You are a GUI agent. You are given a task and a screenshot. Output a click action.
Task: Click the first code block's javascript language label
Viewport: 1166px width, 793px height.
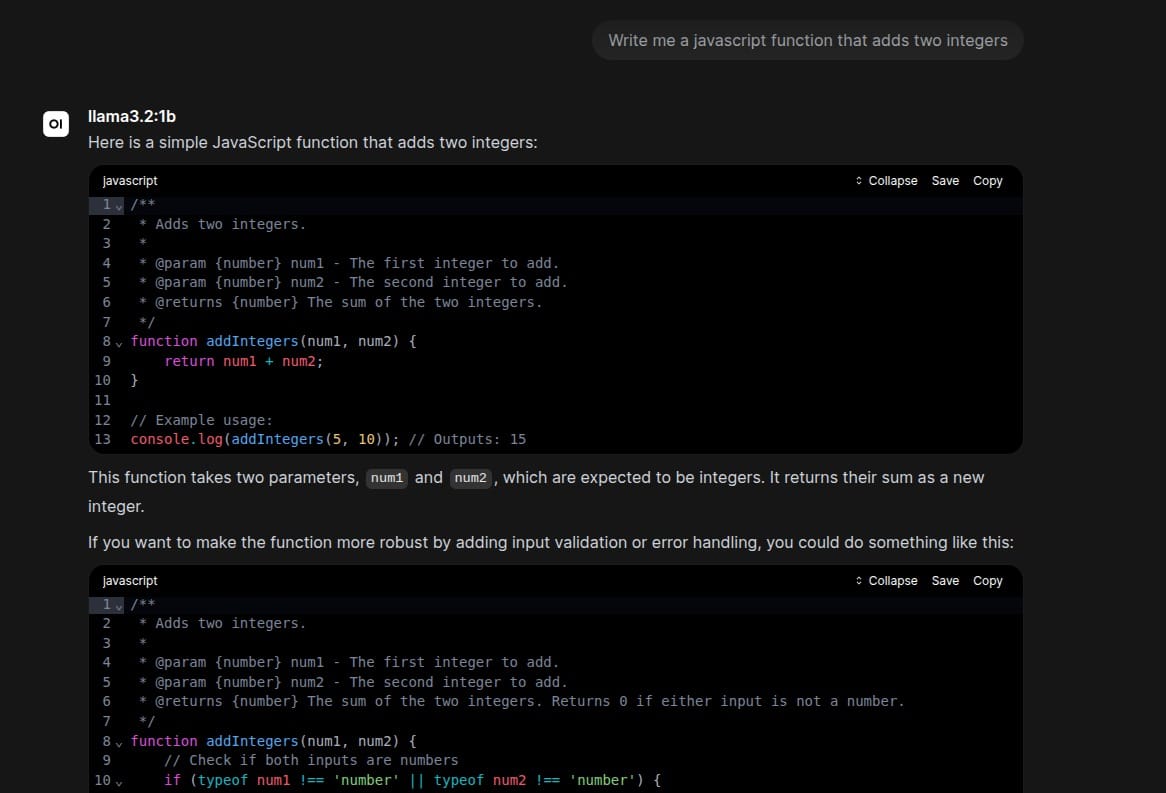130,181
